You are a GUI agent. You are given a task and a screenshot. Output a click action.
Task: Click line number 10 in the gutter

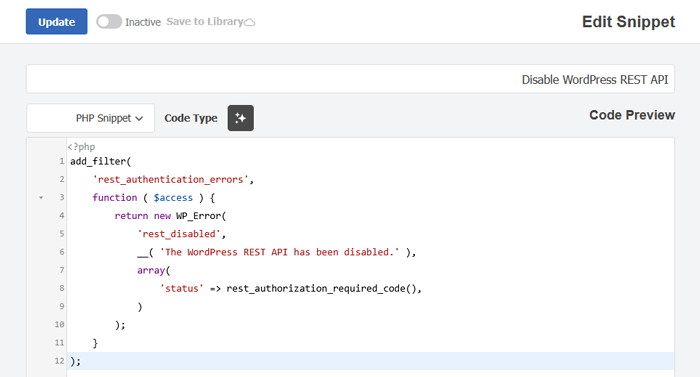click(59, 324)
